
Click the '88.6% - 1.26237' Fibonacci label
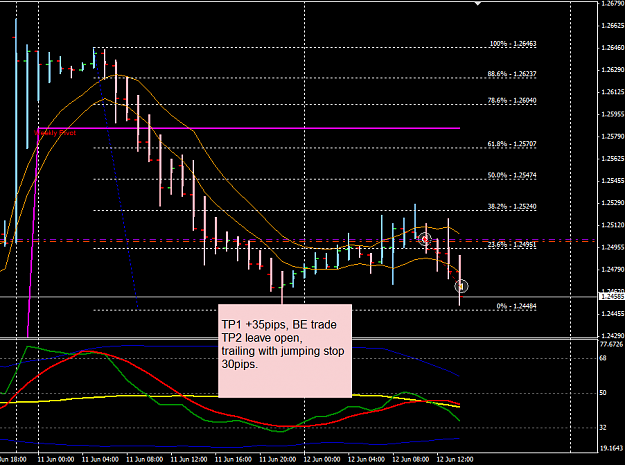512,74
